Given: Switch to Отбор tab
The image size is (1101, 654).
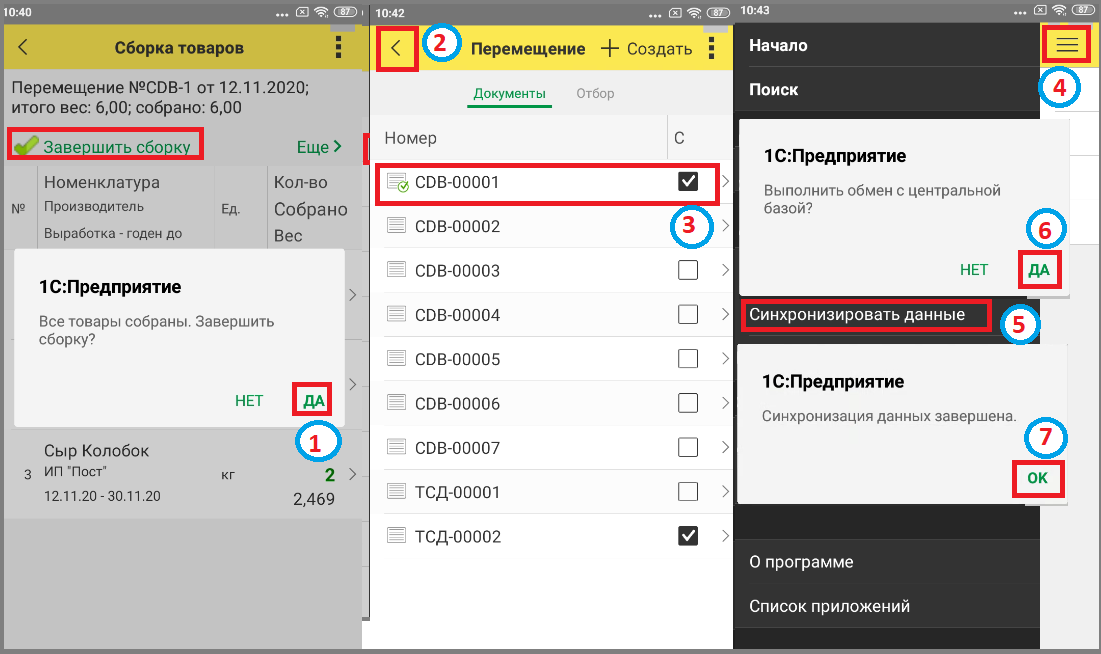Looking at the screenshot, I should [x=595, y=93].
